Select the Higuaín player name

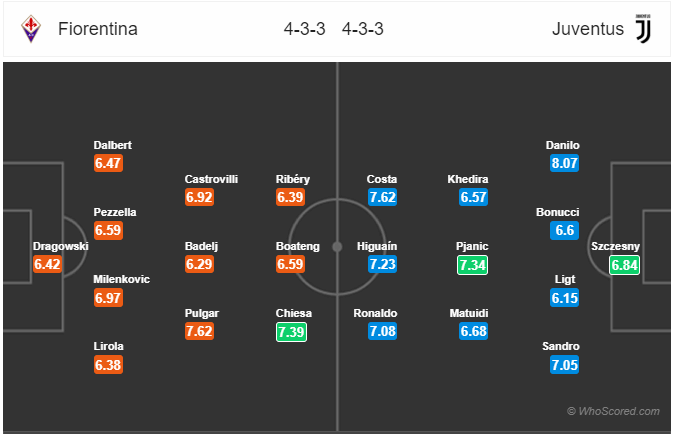pyautogui.click(x=377, y=246)
